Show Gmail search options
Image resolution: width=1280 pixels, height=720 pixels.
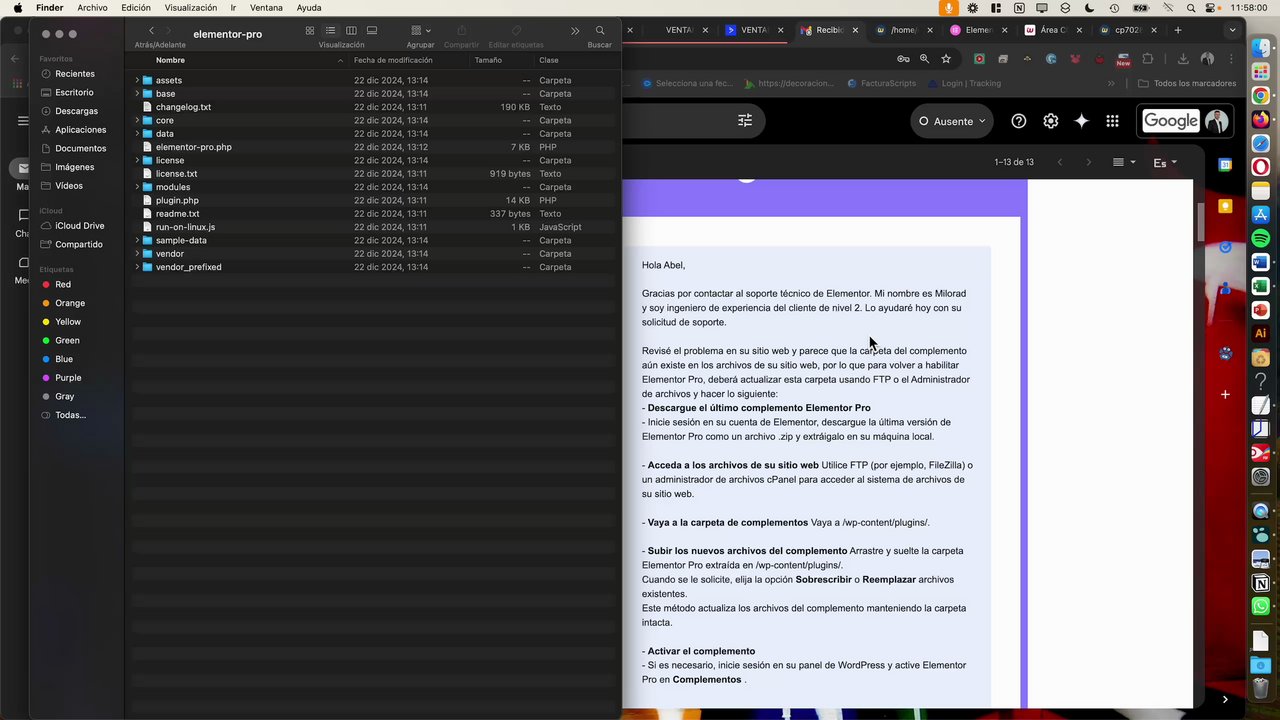(x=745, y=121)
